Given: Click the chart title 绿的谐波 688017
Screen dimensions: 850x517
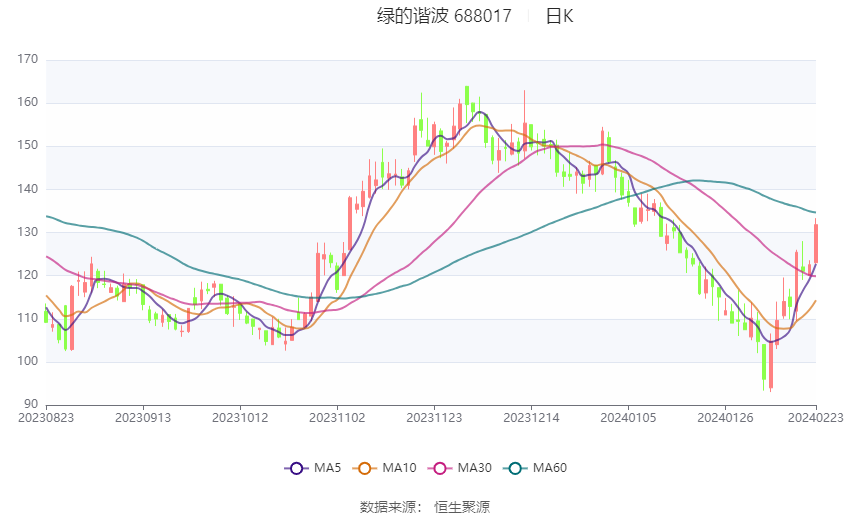Looking at the screenshot, I should 444,16.
